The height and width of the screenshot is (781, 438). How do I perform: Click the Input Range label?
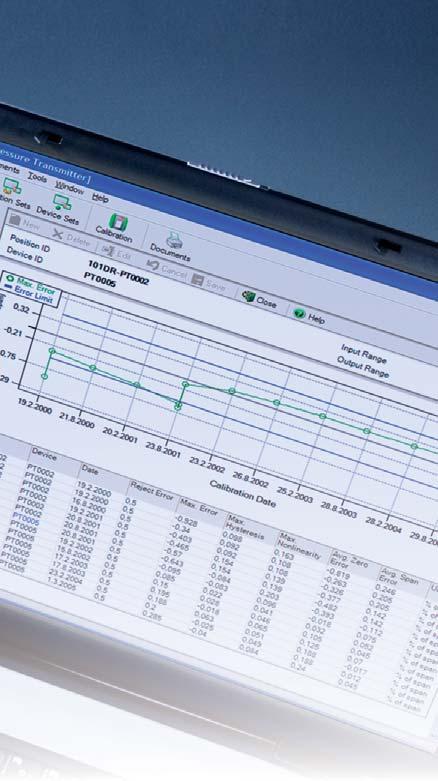[364, 354]
